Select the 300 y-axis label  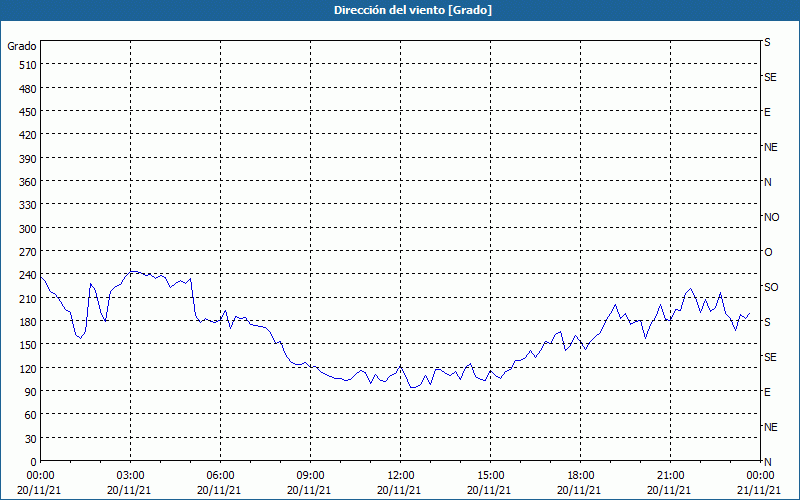(28, 229)
